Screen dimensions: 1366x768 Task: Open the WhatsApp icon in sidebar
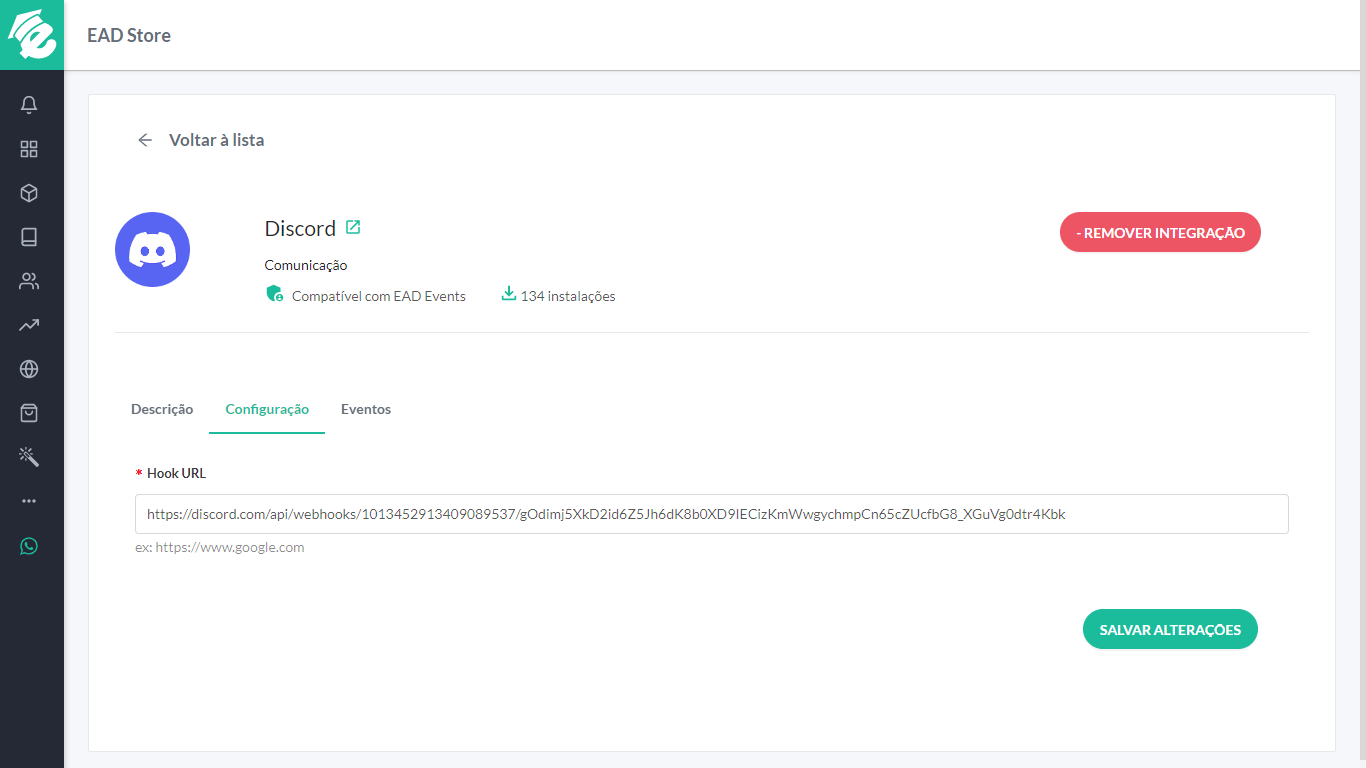(29, 546)
